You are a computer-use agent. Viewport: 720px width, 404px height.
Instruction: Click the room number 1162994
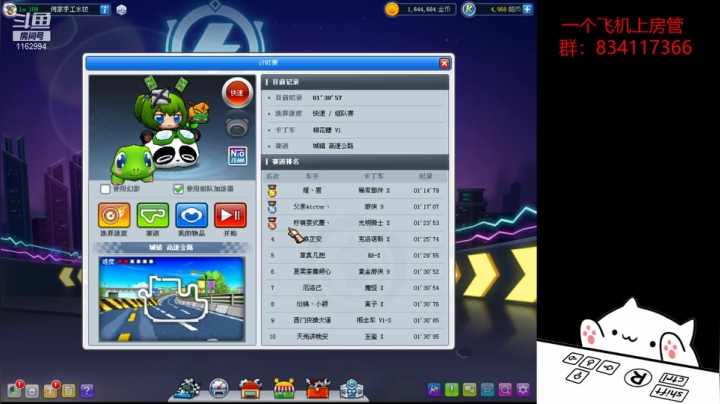point(31,46)
